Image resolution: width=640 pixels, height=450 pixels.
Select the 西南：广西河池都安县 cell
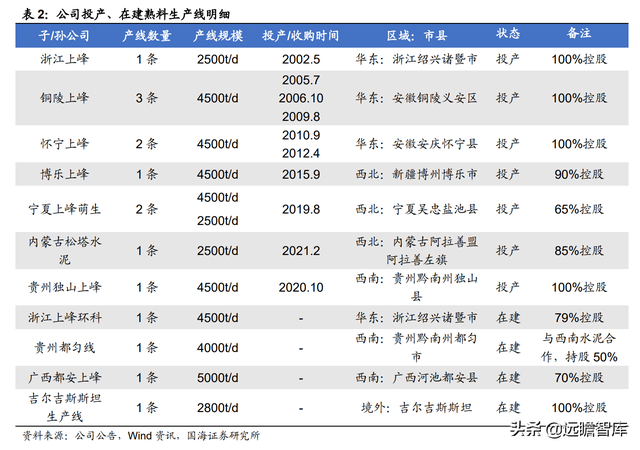coord(416,377)
